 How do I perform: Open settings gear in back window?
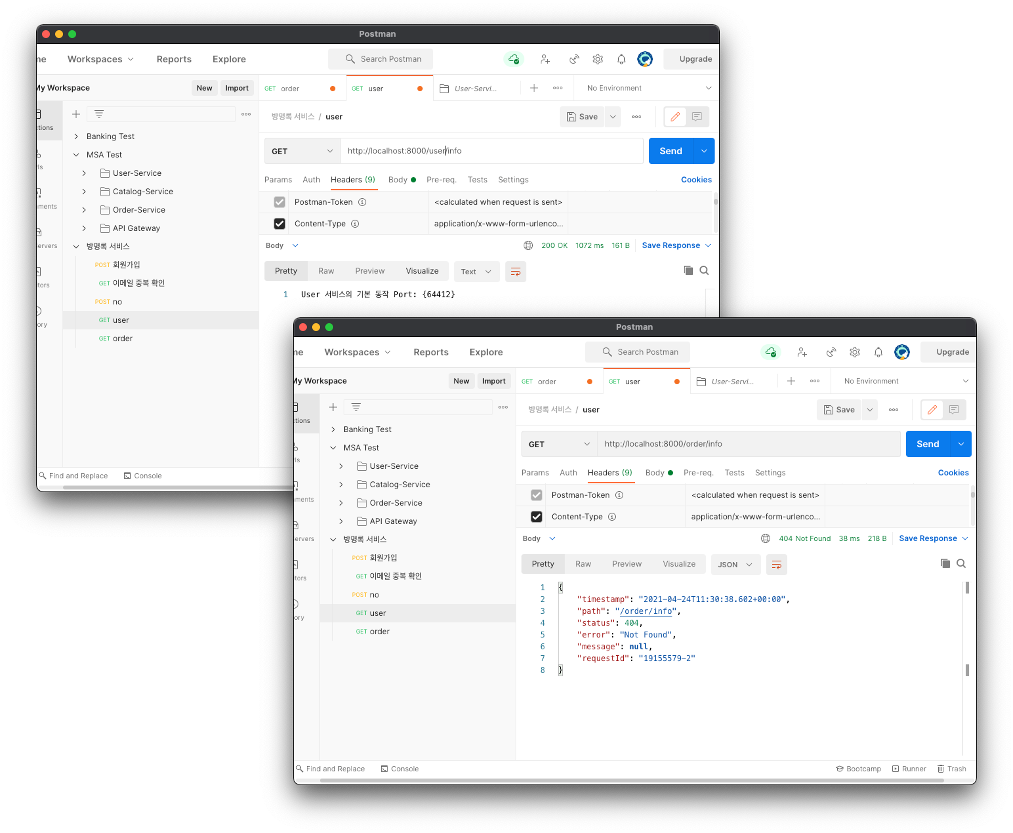coord(598,59)
